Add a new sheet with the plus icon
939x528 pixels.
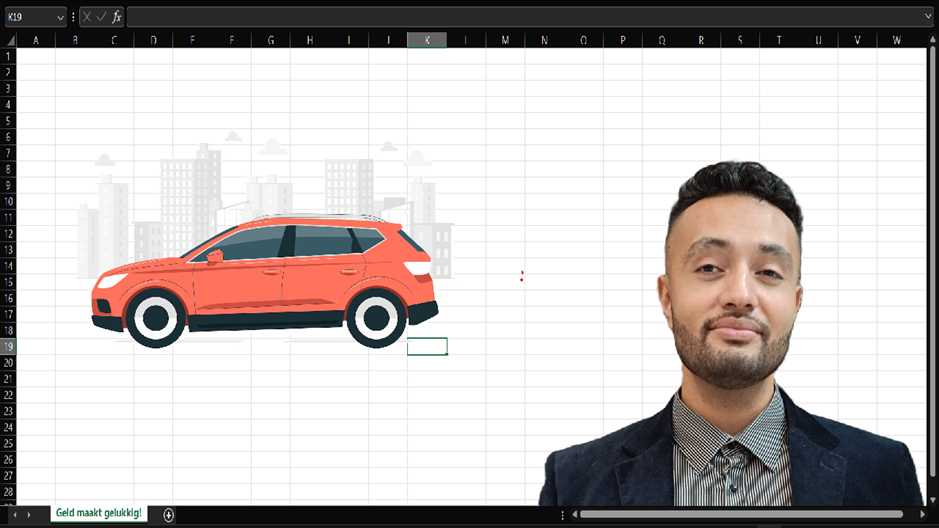point(169,514)
